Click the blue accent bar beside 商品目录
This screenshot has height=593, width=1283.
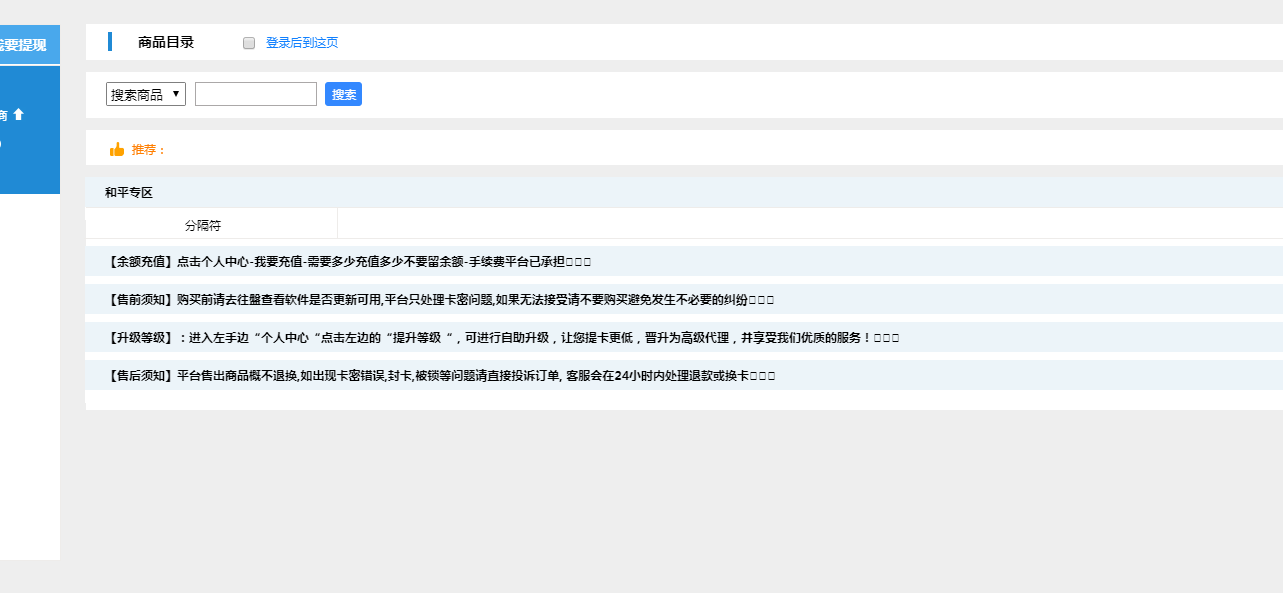110,42
